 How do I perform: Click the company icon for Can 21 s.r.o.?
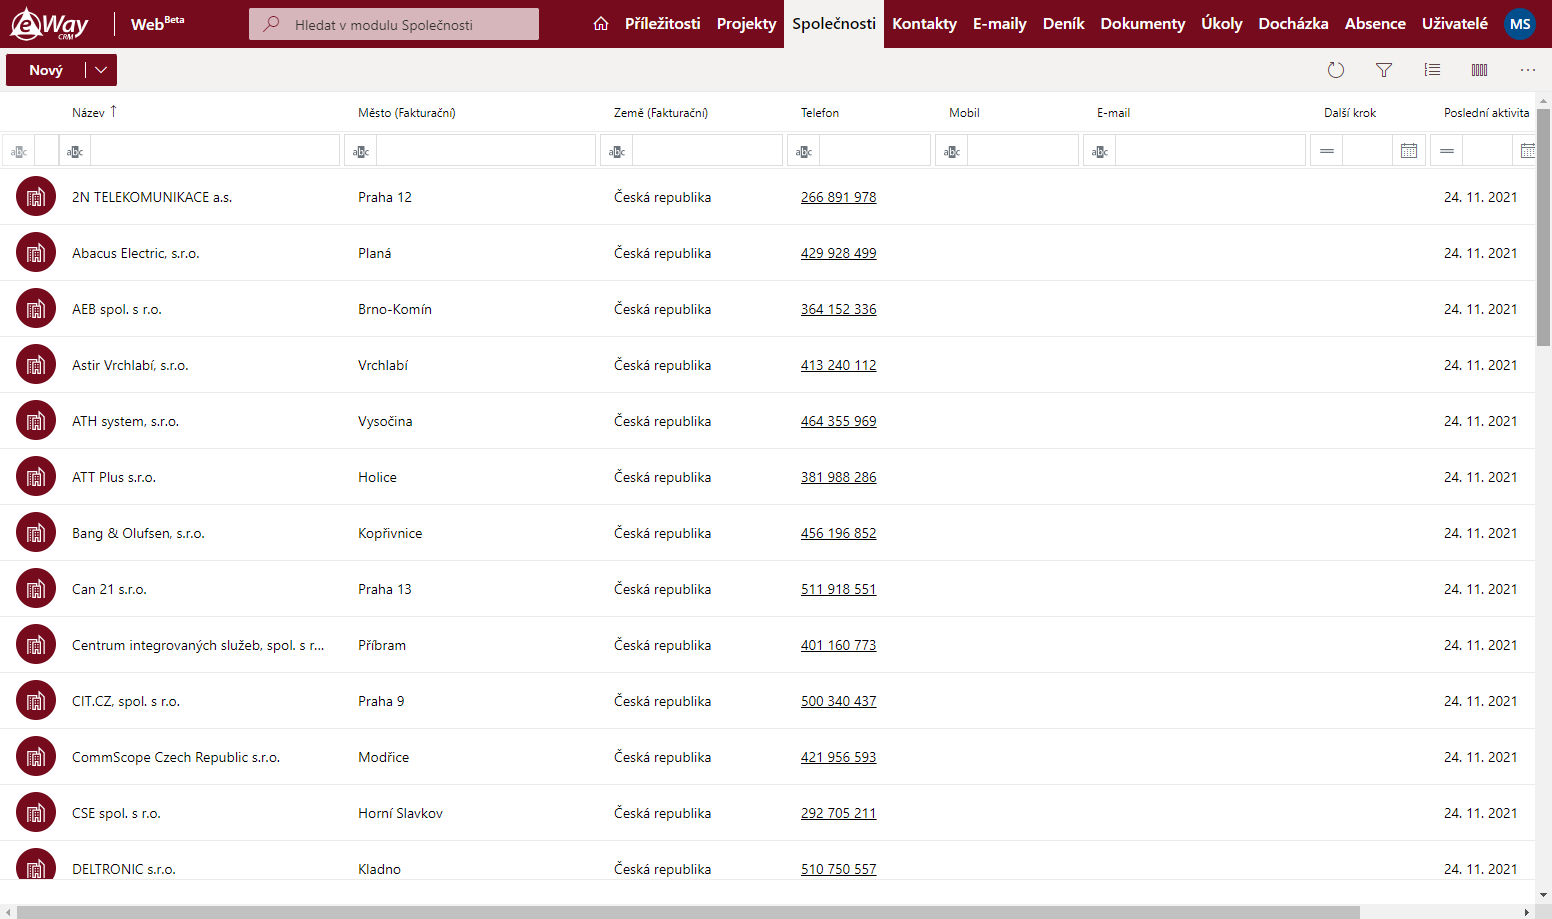click(36, 589)
